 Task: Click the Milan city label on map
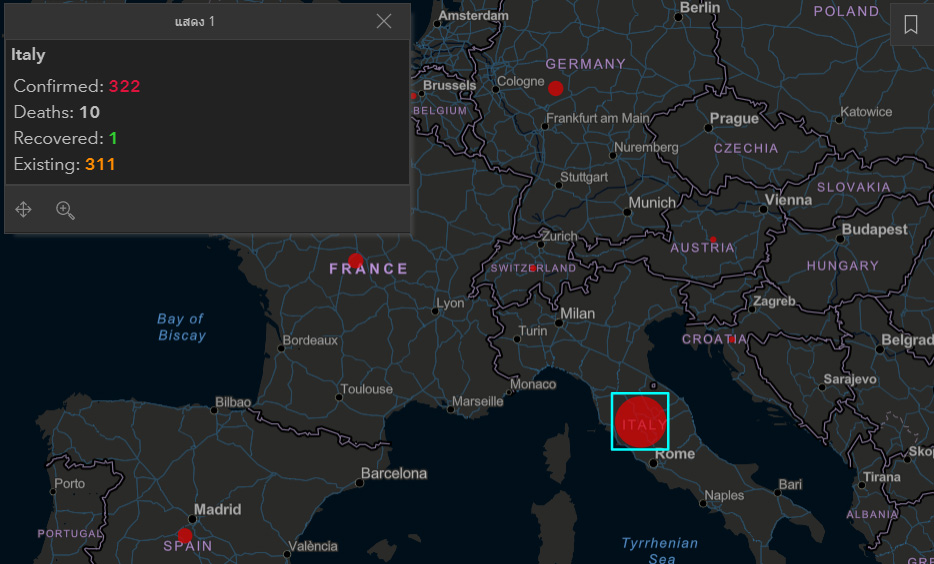[577, 313]
